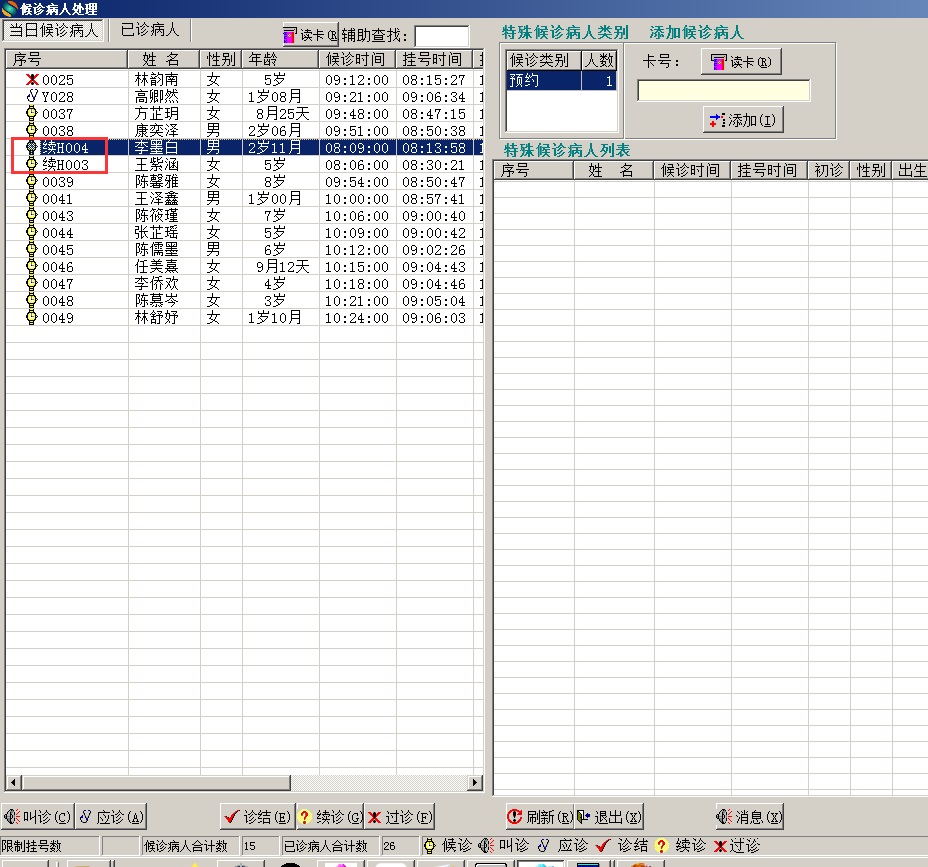Image resolution: width=928 pixels, height=867 pixels.
Task: Select patient 林舒妤
Action: point(156,318)
